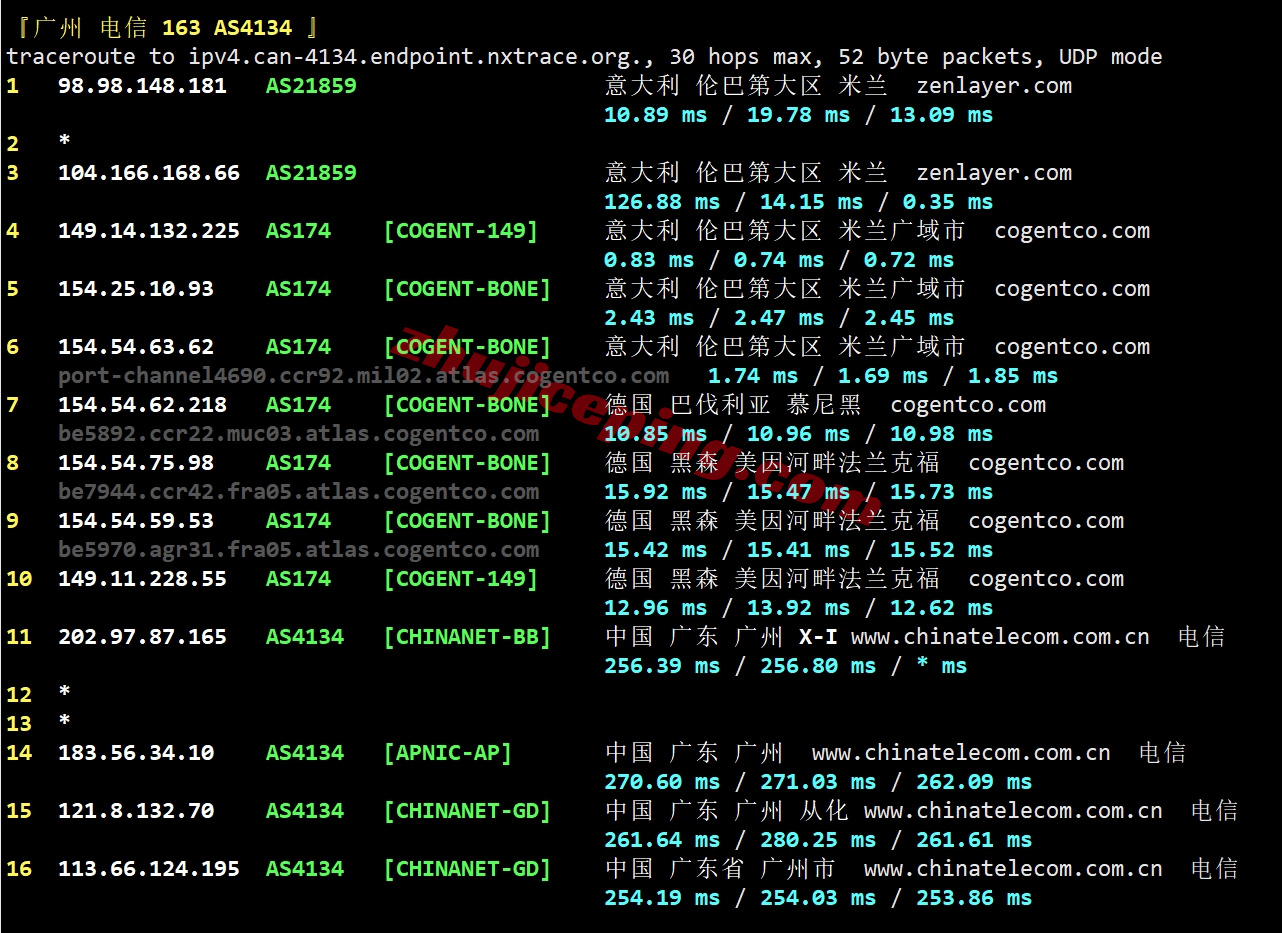This screenshot has width=1282, height=933.
Task: Select the timing line starting with 126.88 ms
Action: (x=798, y=202)
